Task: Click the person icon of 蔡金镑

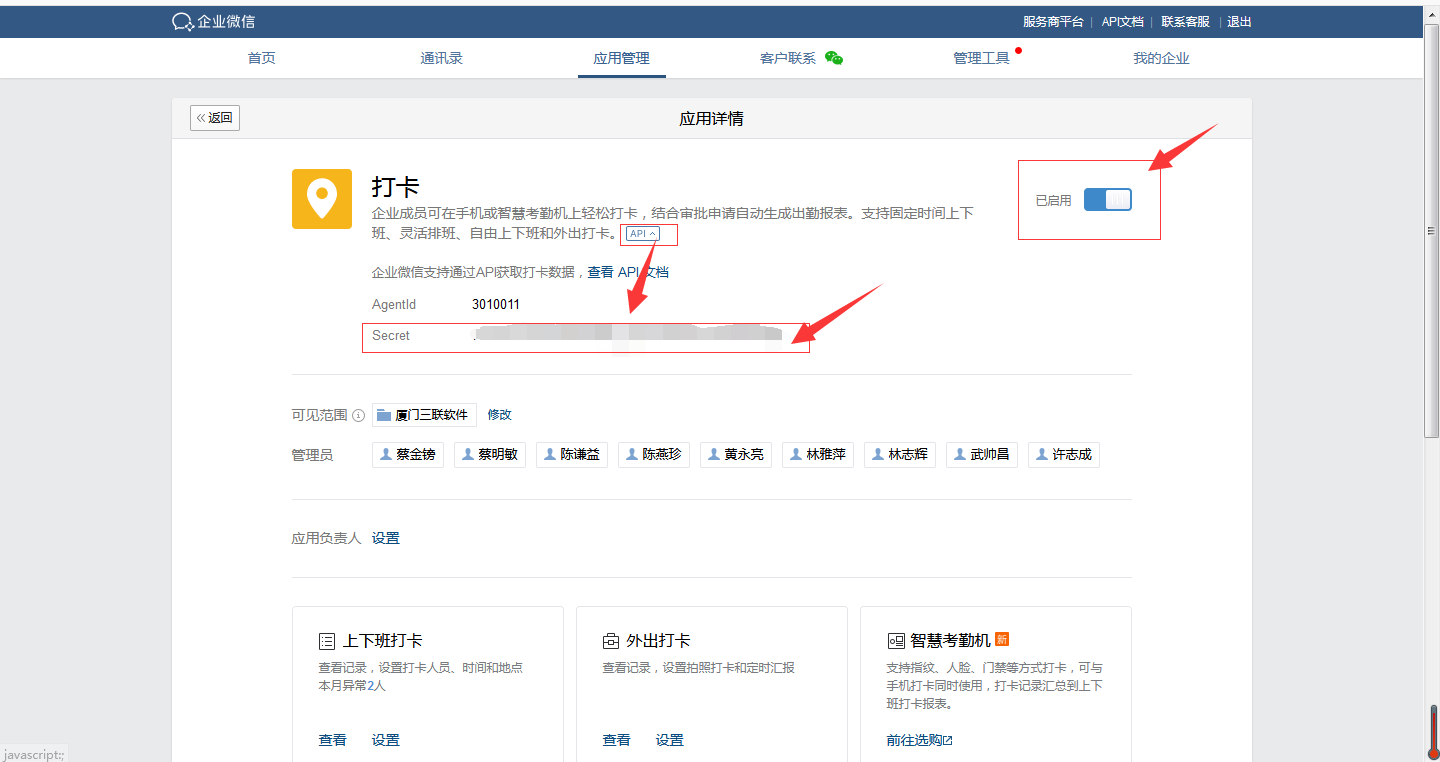Action: (x=385, y=454)
